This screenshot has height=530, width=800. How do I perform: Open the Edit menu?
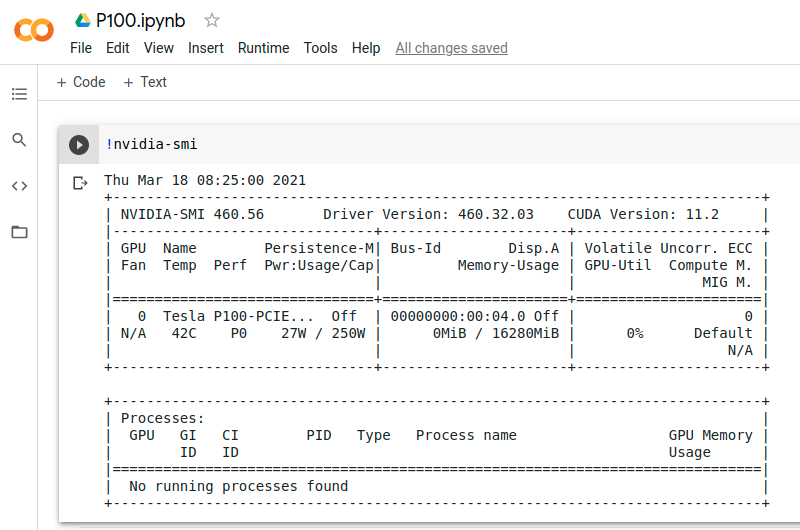(x=117, y=48)
